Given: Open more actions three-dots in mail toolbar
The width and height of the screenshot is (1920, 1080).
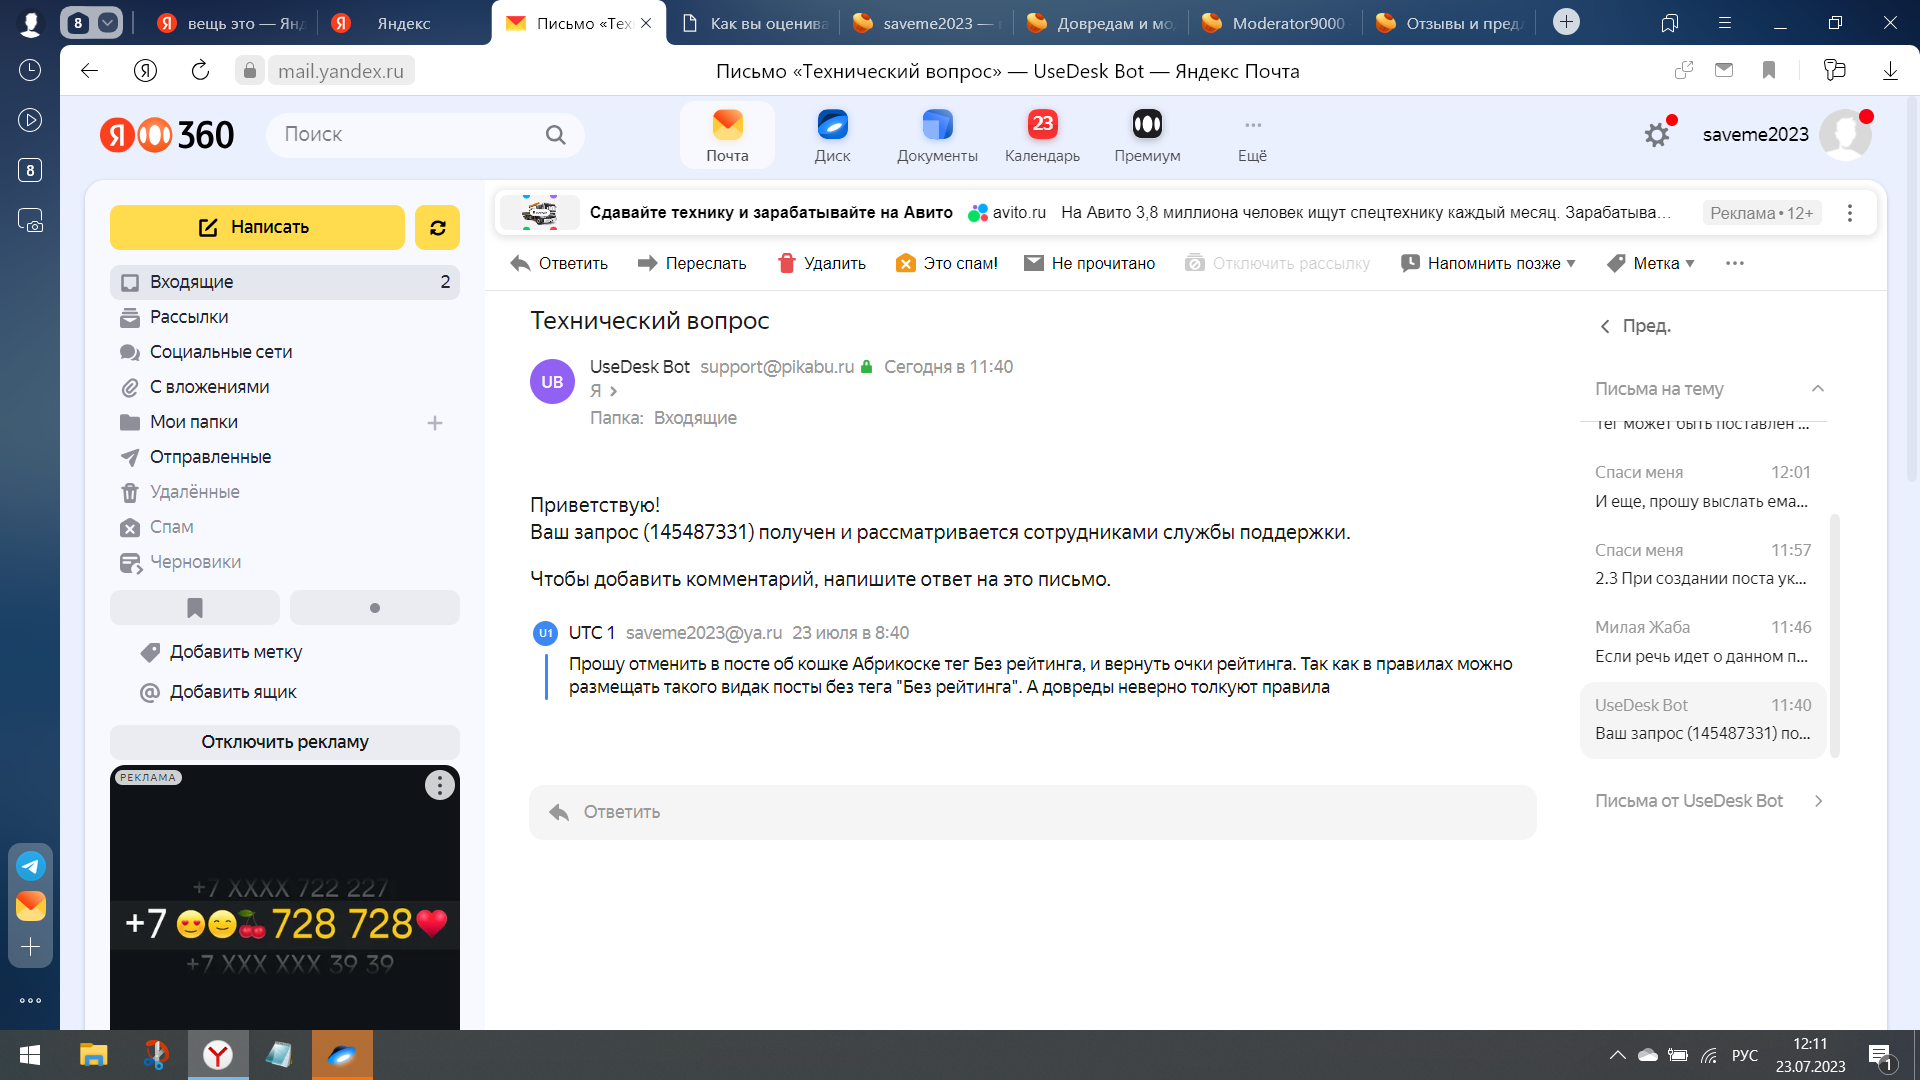Looking at the screenshot, I should tap(1735, 263).
